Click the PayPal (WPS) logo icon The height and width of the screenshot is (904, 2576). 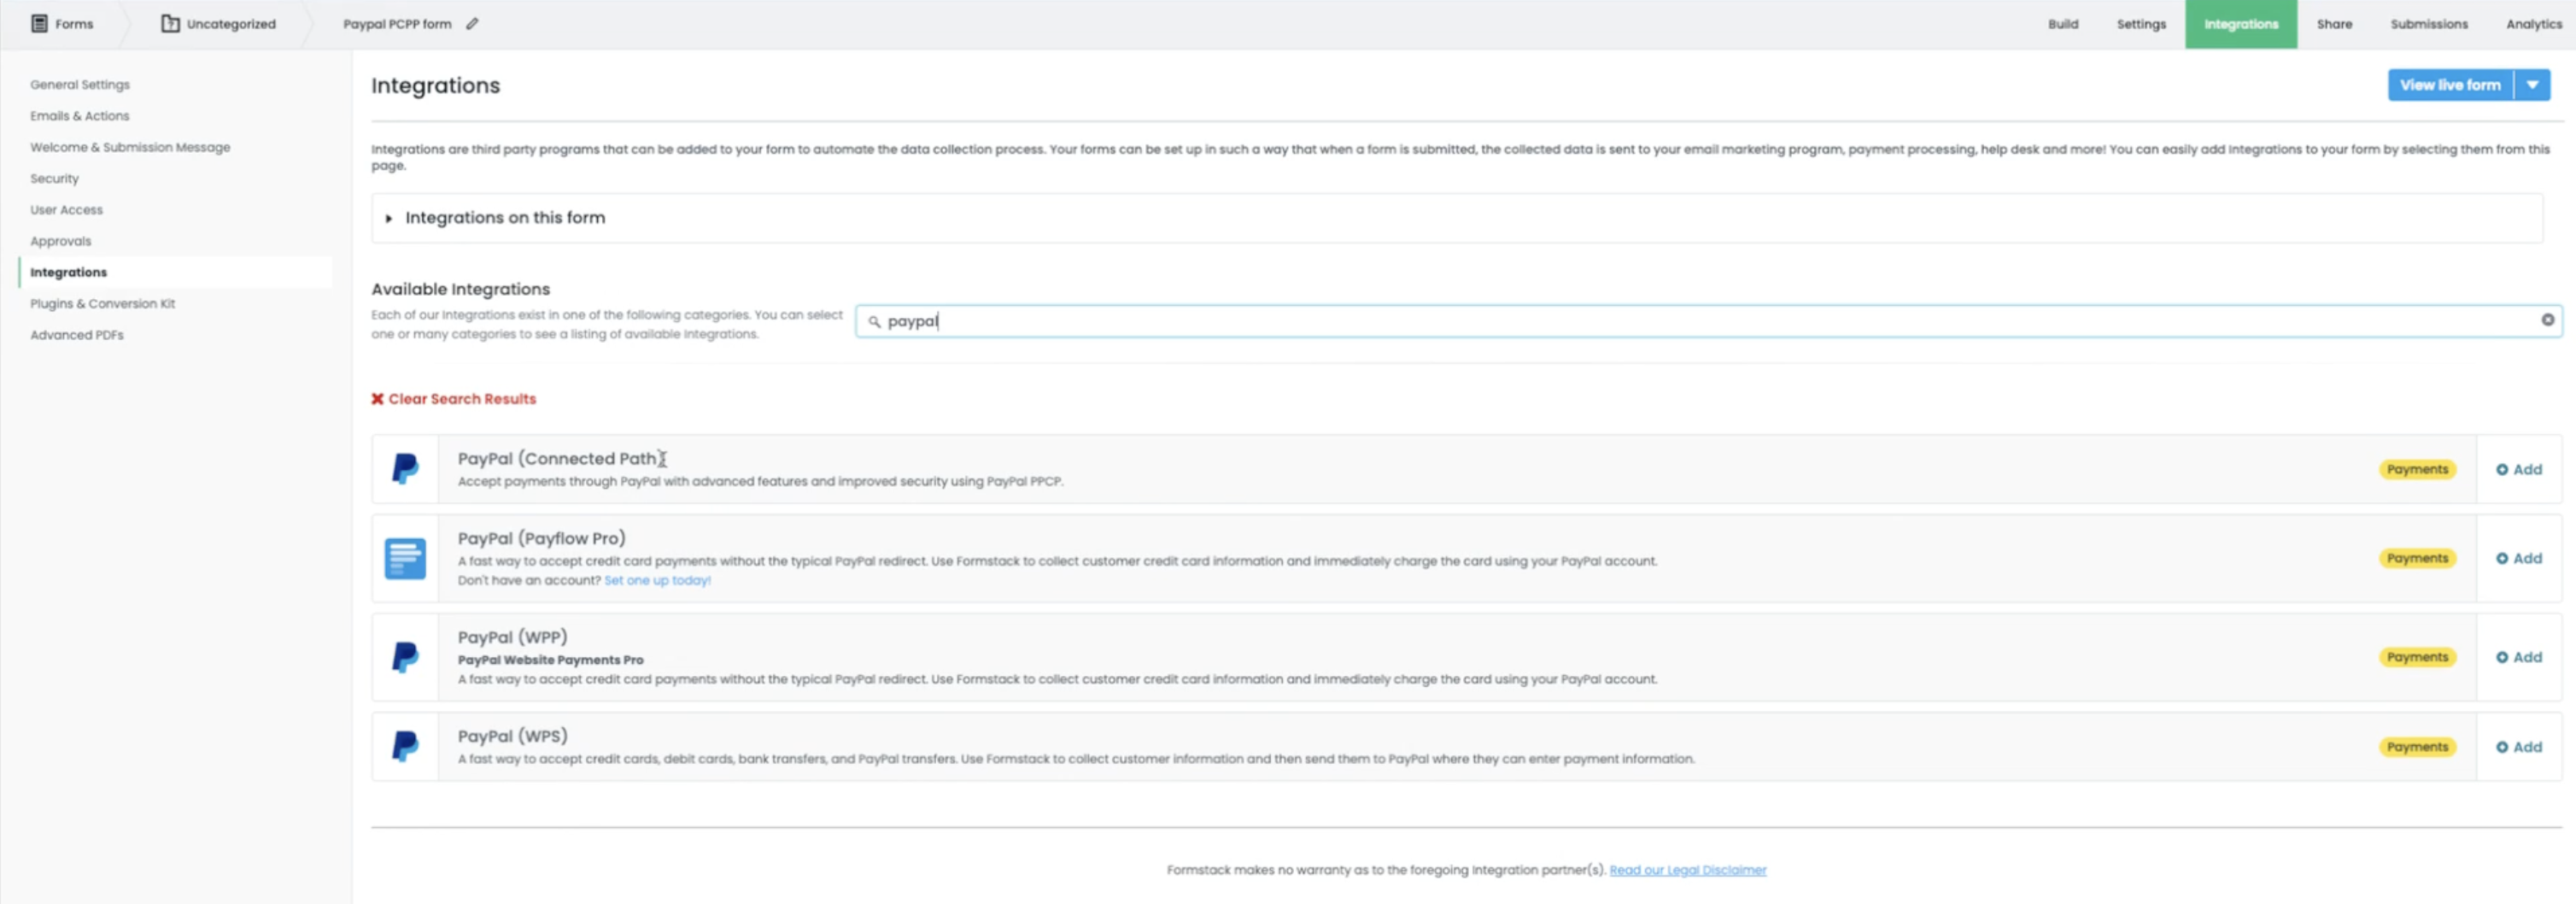click(x=405, y=746)
